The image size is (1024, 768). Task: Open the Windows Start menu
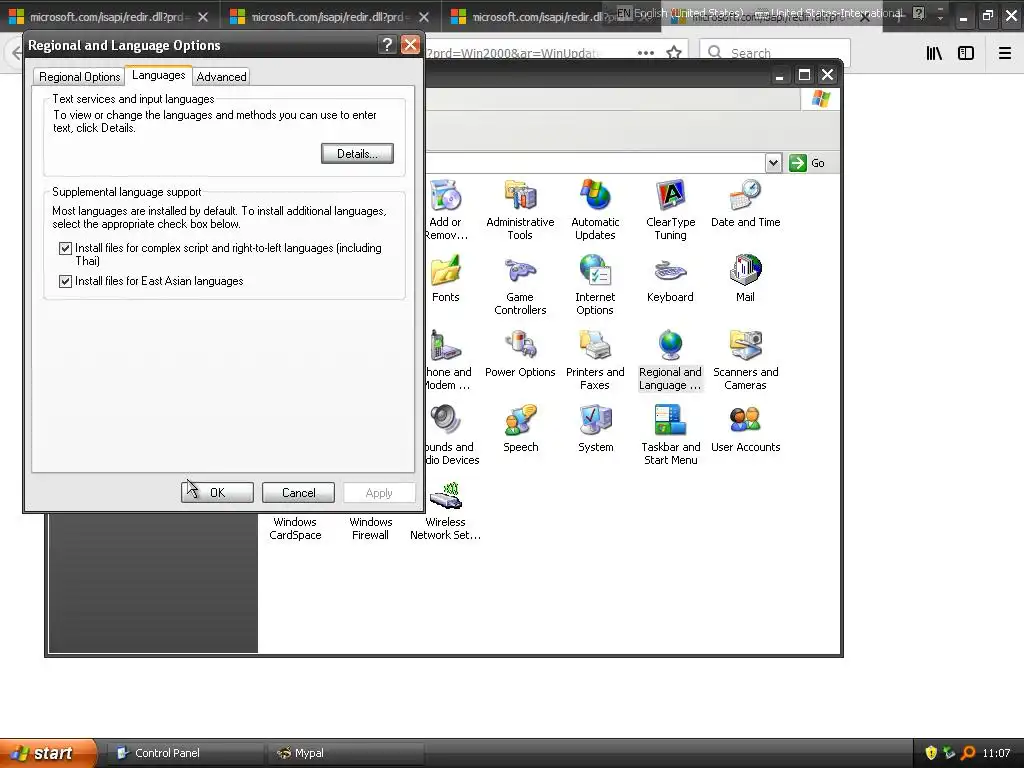[x=47, y=753]
